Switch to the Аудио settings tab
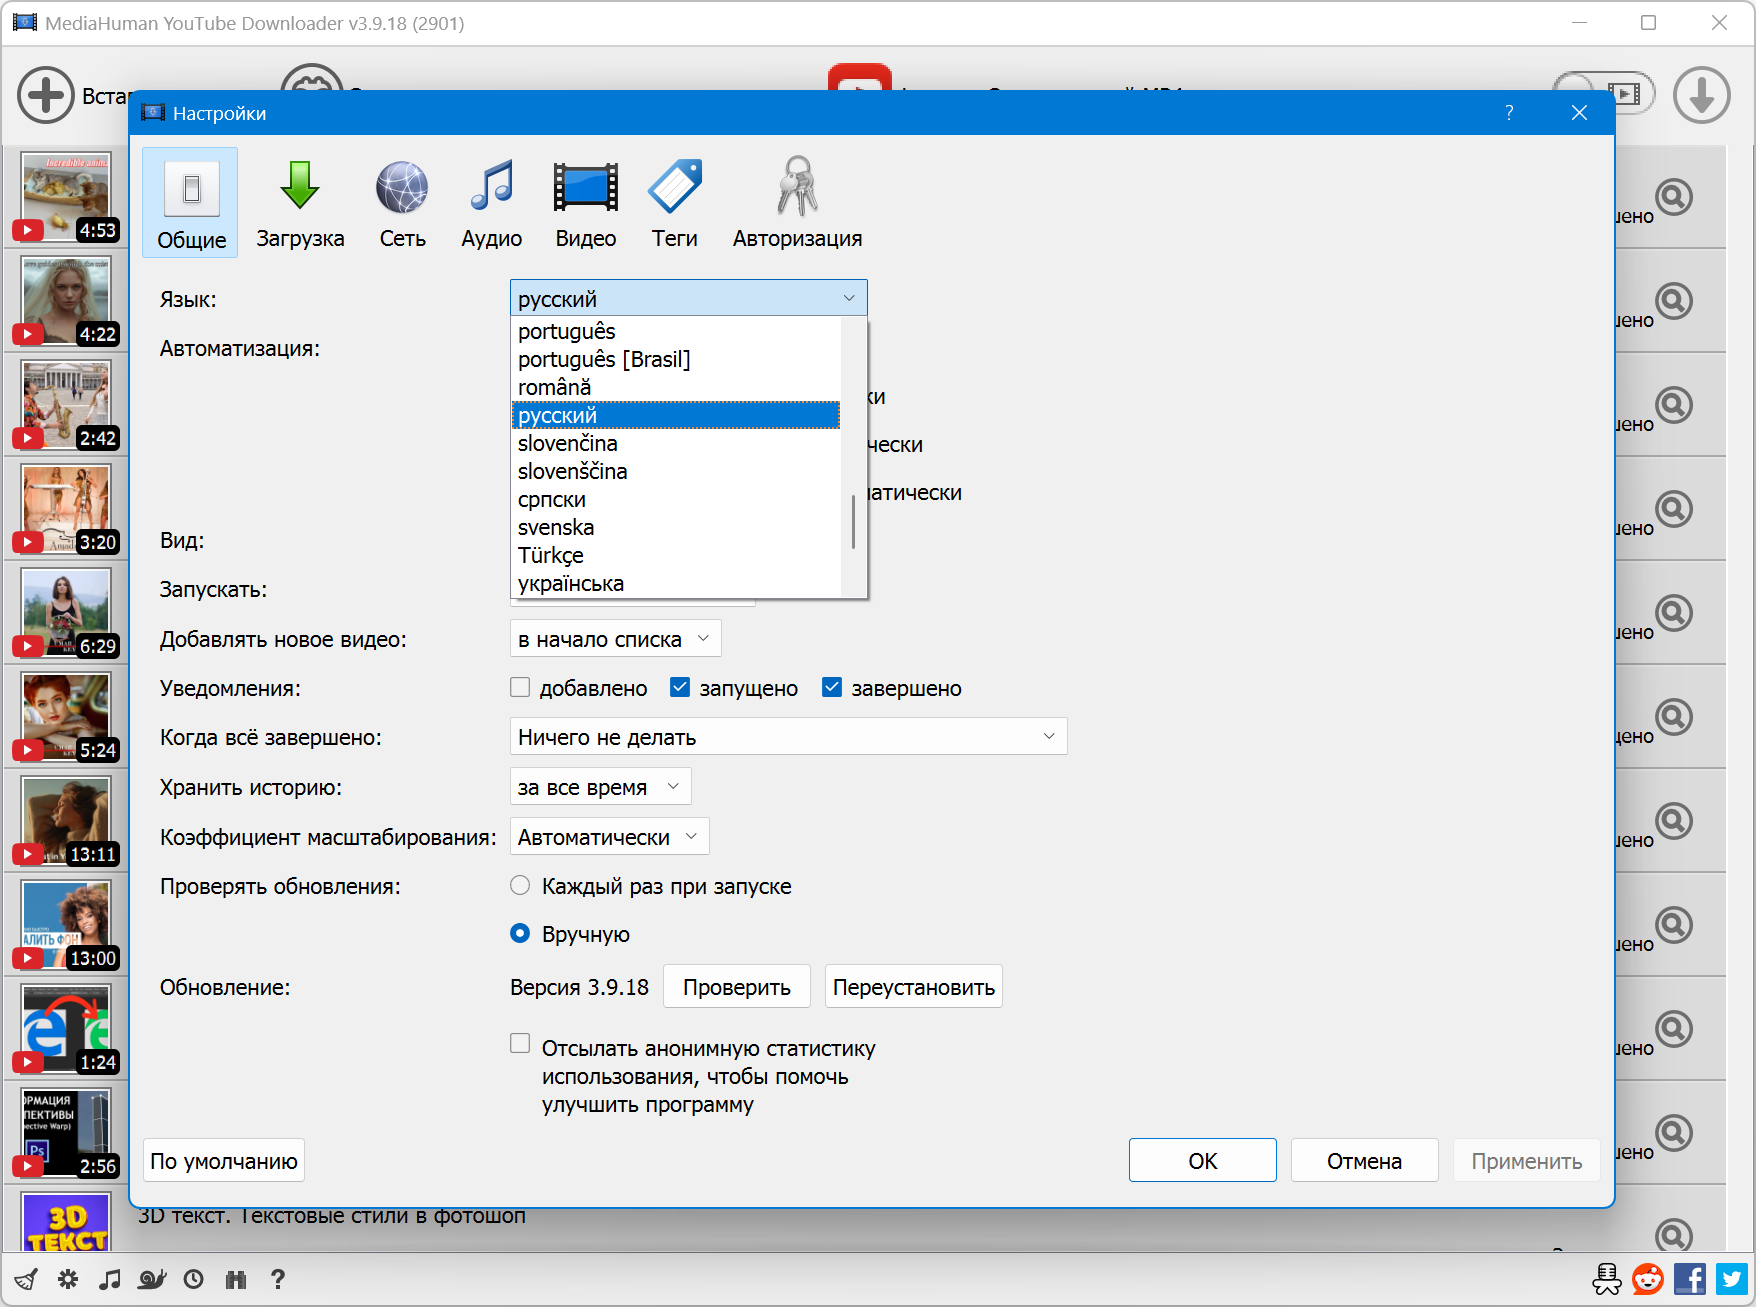 point(491,204)
